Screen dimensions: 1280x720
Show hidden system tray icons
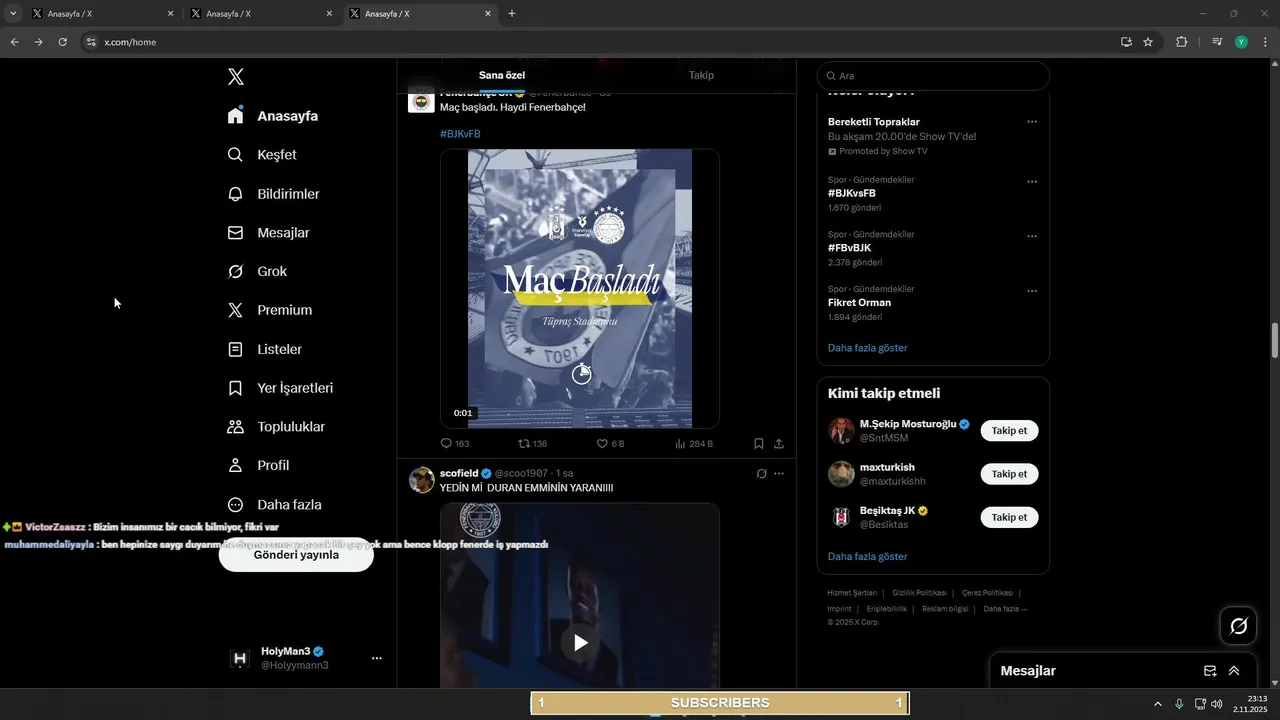[1158, 704]
